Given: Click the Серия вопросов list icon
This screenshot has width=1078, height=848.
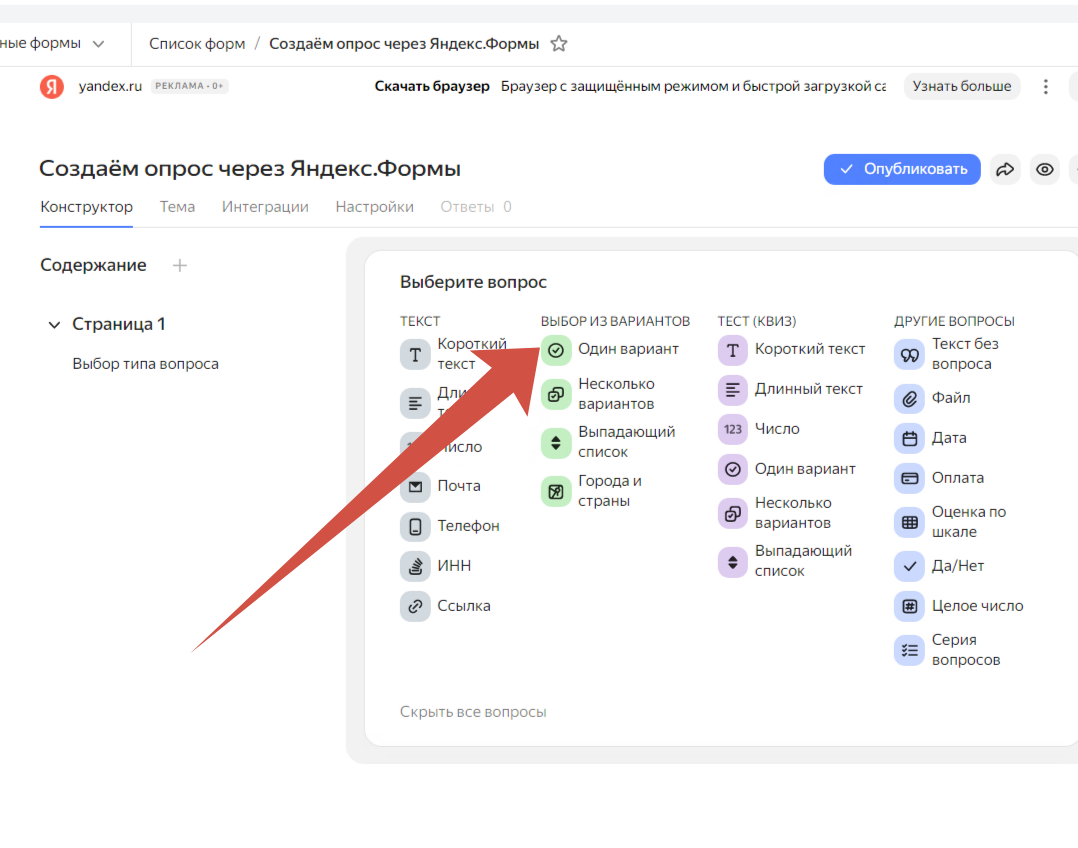Looking at the screenshot, I should 910,650.
